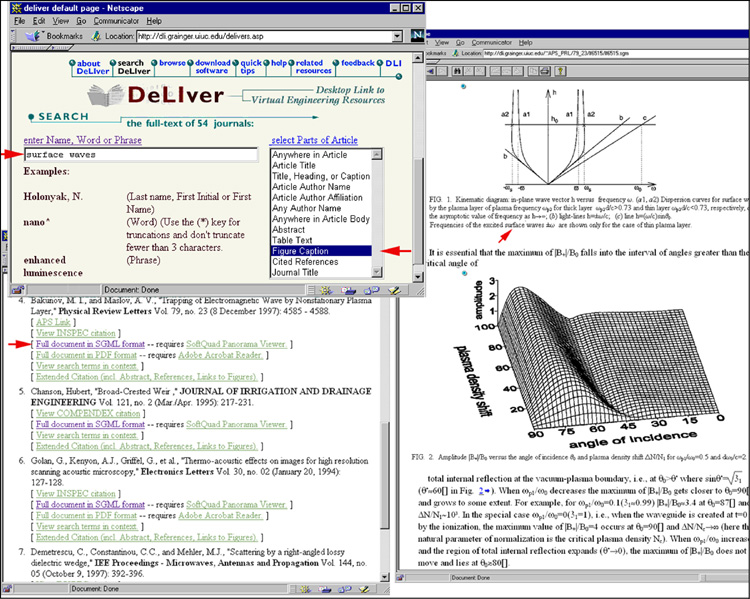Open APS Link under result 4

click(53, 322)
